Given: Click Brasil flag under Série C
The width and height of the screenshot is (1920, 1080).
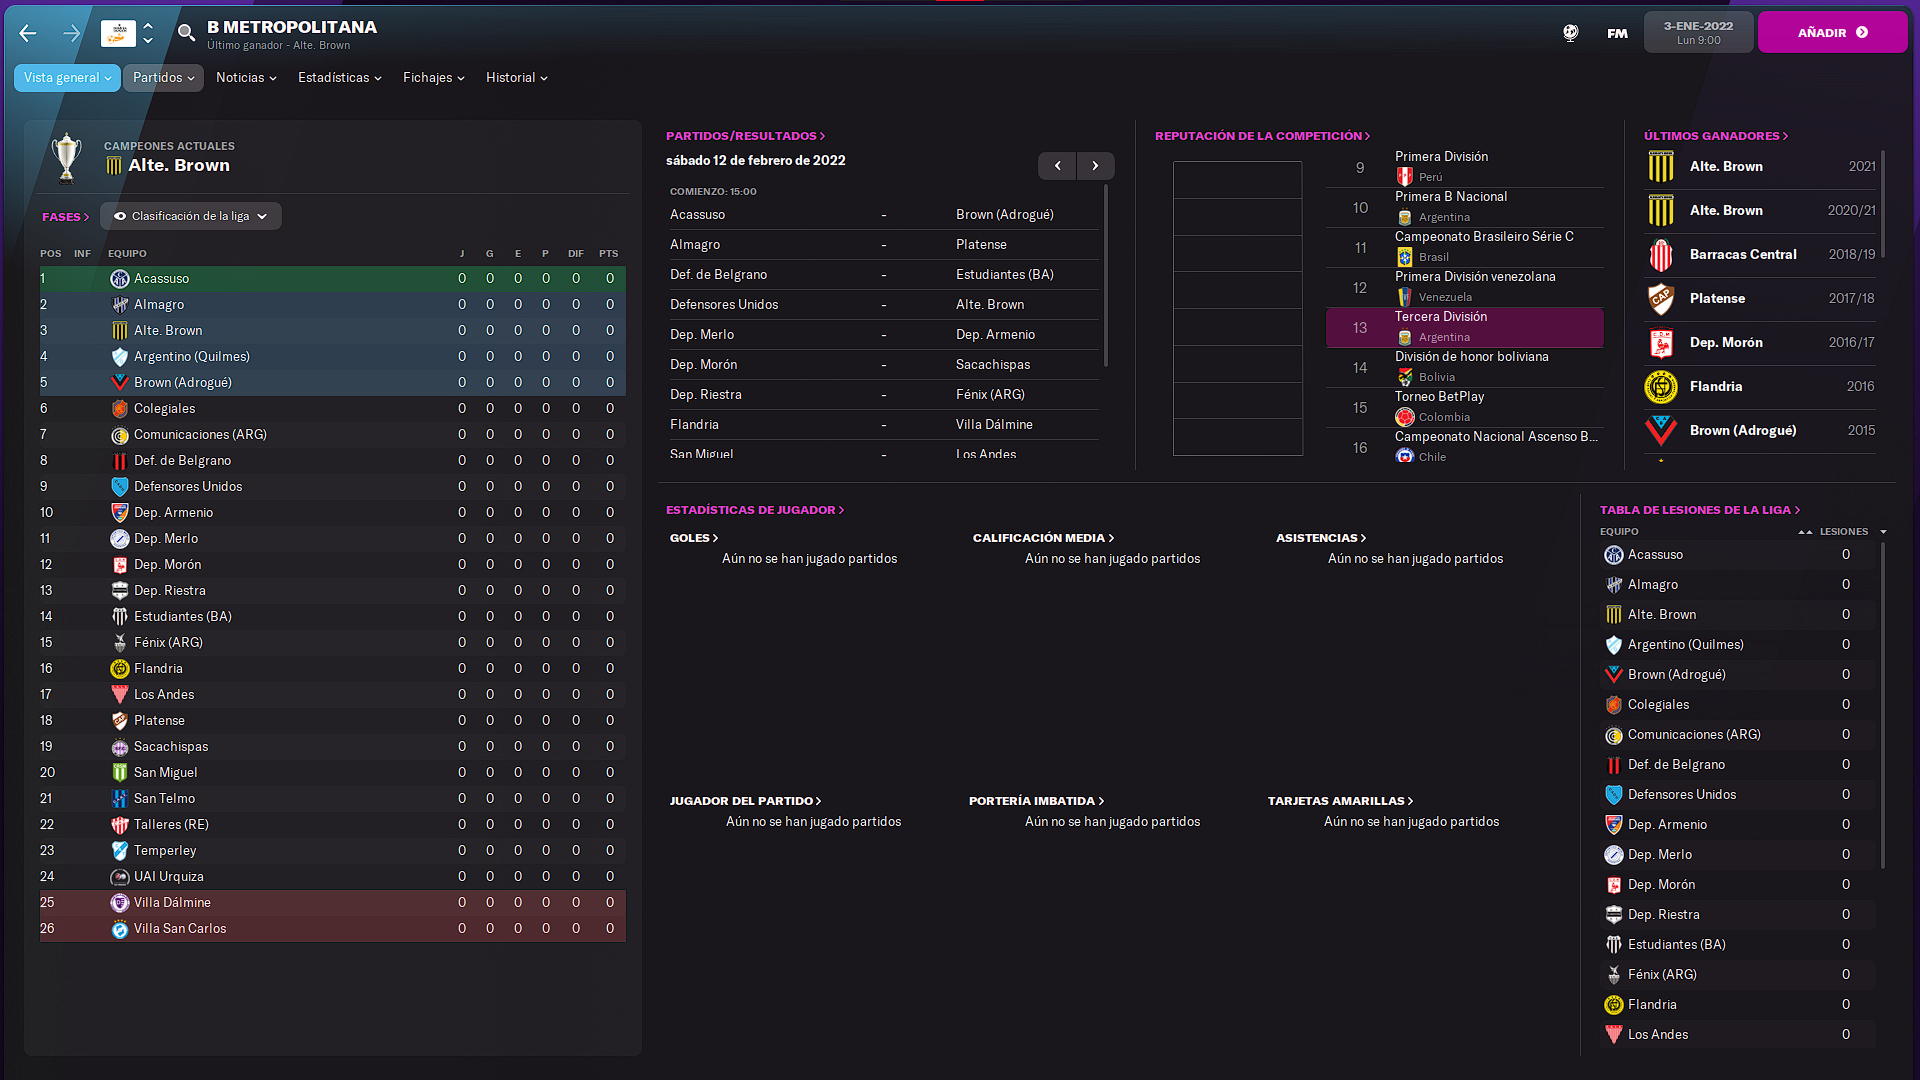Looking at the screenshot, I should [x=1405, y=257].
